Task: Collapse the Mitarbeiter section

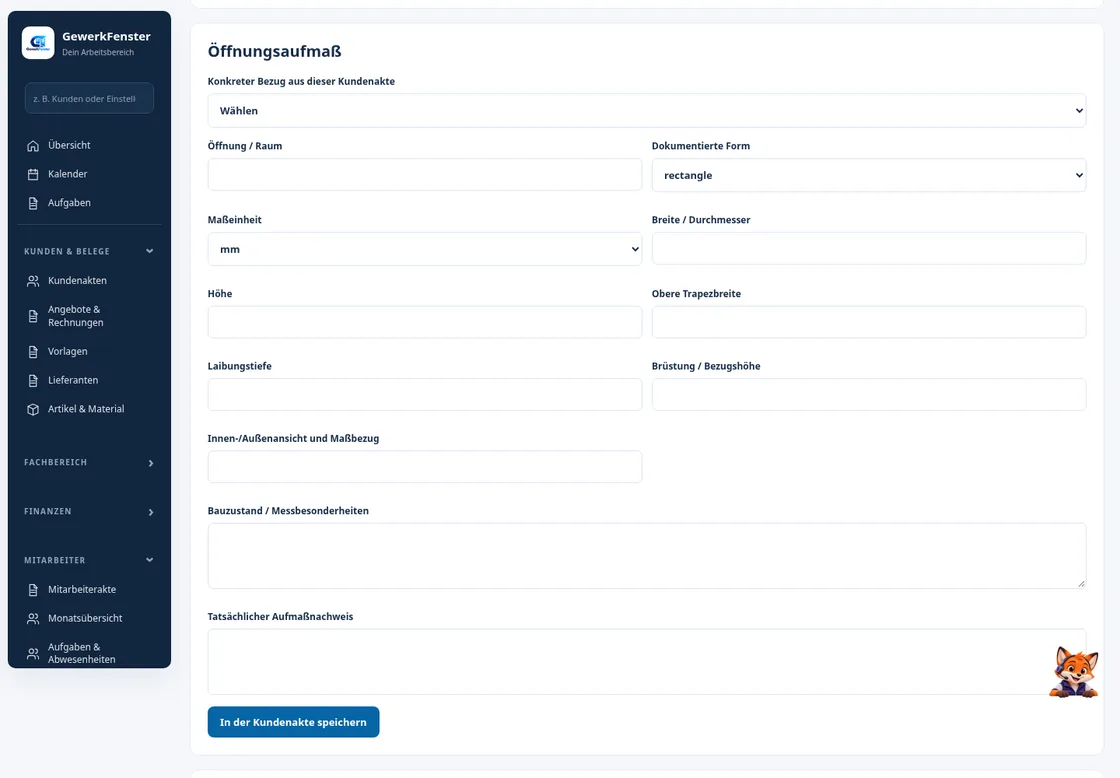Action: click(x=89, y=560)
